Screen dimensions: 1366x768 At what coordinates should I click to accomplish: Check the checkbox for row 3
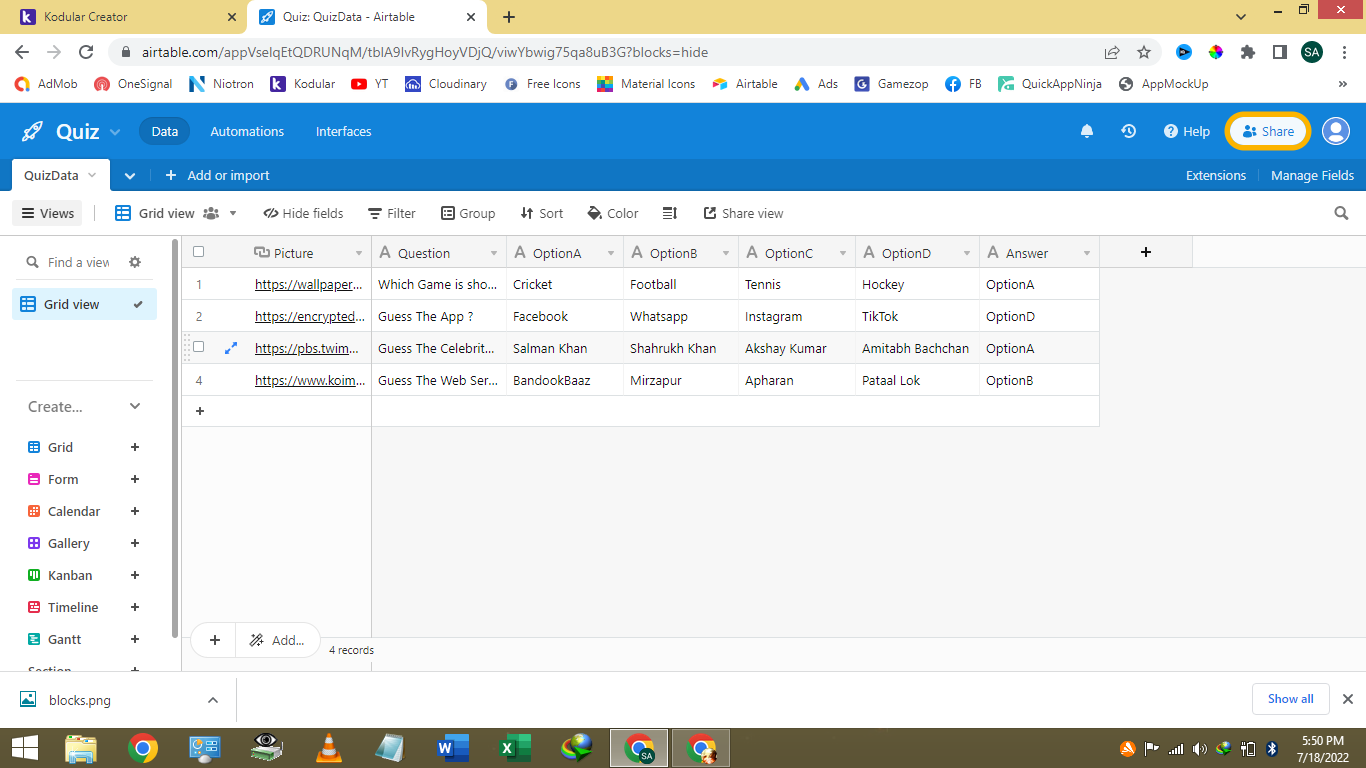click(198, 347)
